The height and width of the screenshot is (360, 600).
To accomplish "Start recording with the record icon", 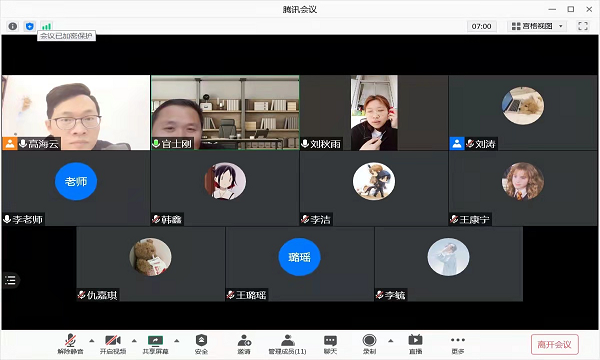I will pyautogui.click(x=369, y=344).
